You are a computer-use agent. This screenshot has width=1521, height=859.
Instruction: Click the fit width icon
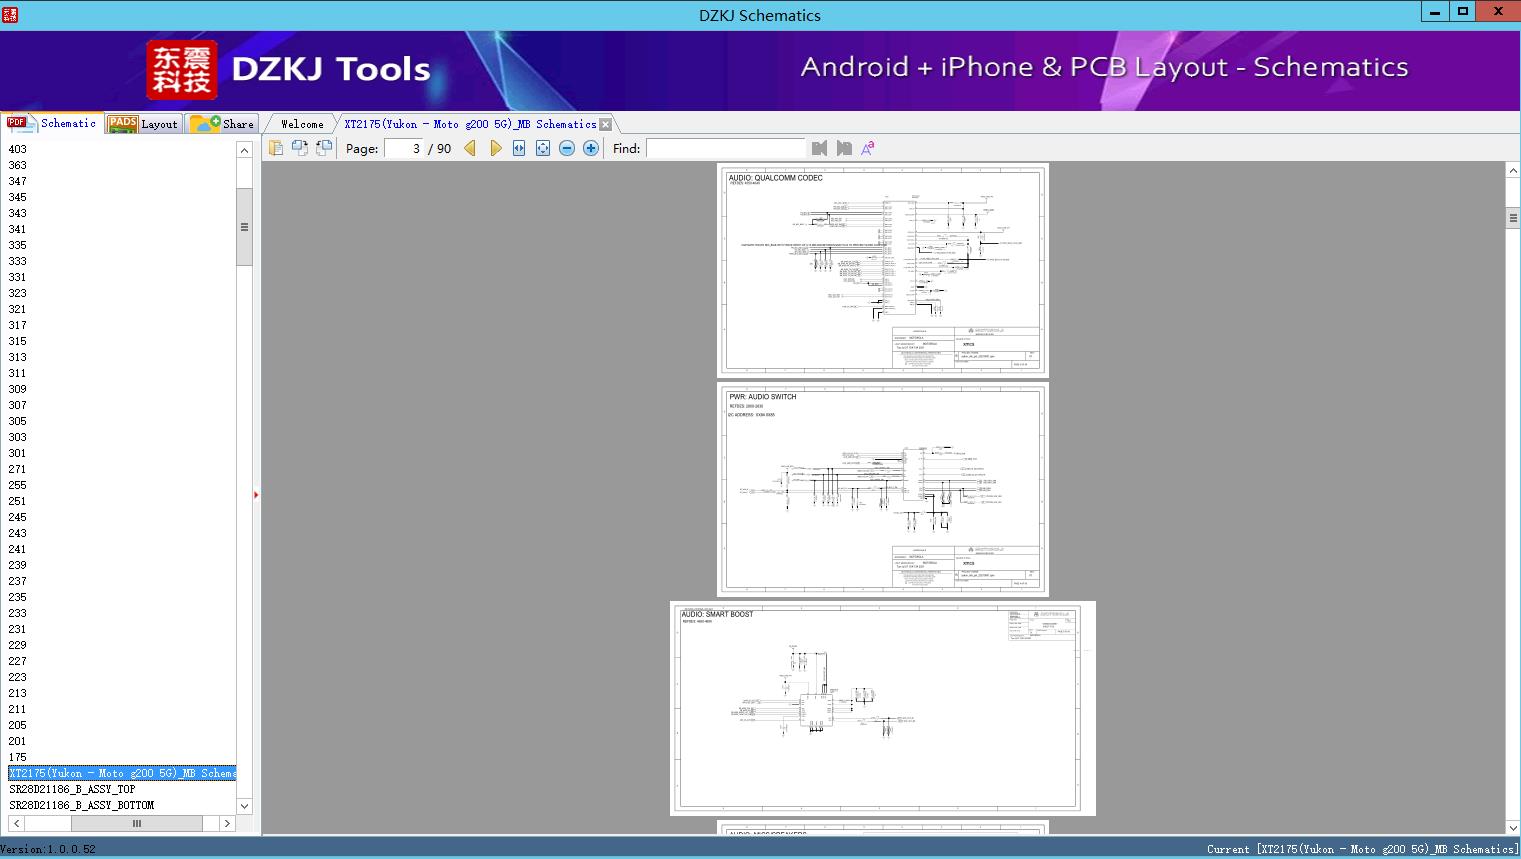point(519,148)
